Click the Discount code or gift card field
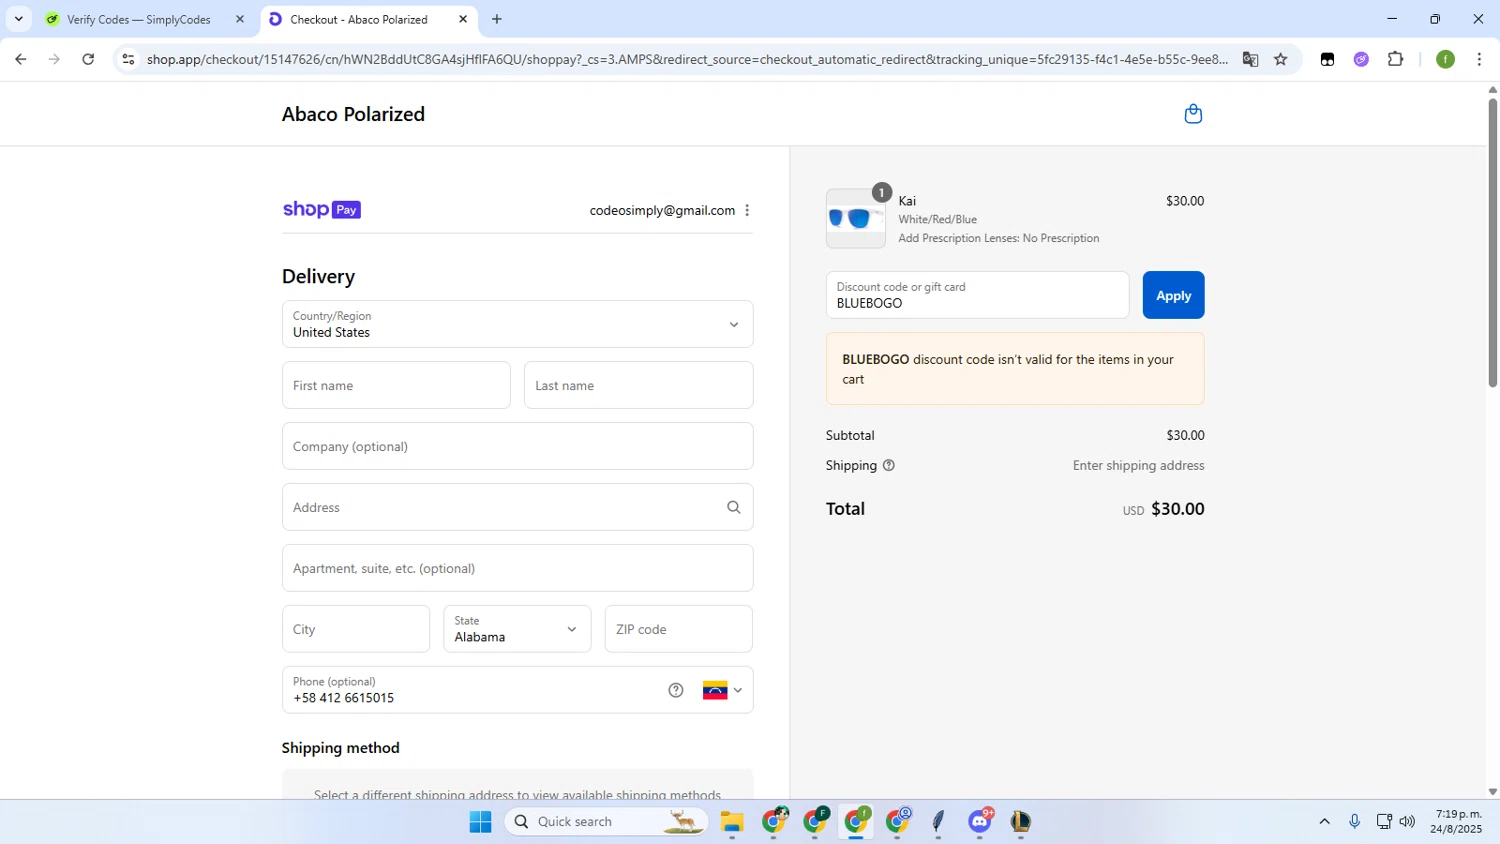Screen dimensions: 1500x844 point(977,295)
